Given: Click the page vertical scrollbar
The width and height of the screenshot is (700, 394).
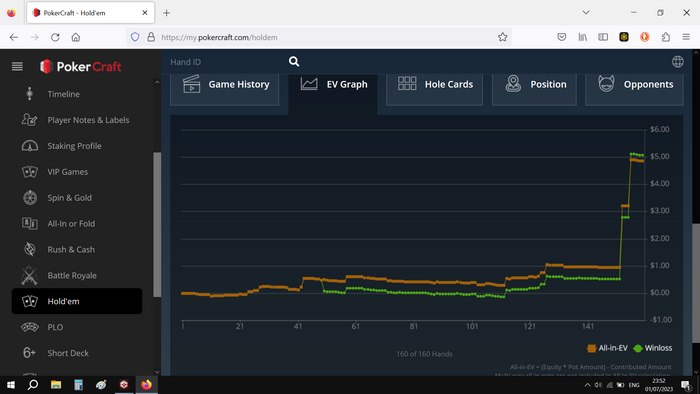Looking at the screenshot, I should coord(696,283).
